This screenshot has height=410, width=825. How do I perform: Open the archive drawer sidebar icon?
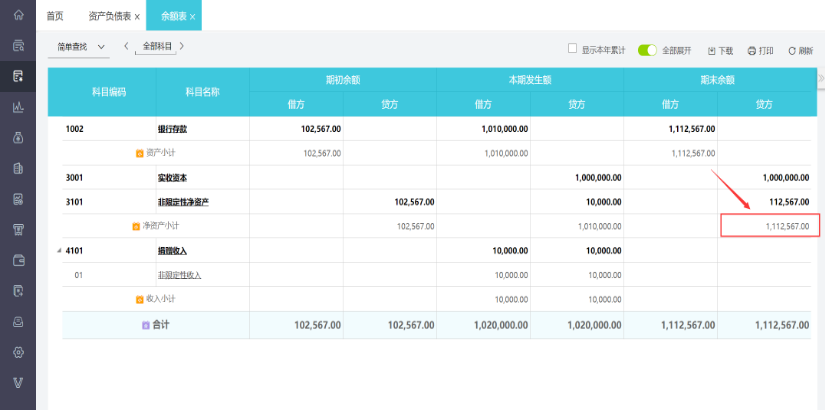[18, 322]
